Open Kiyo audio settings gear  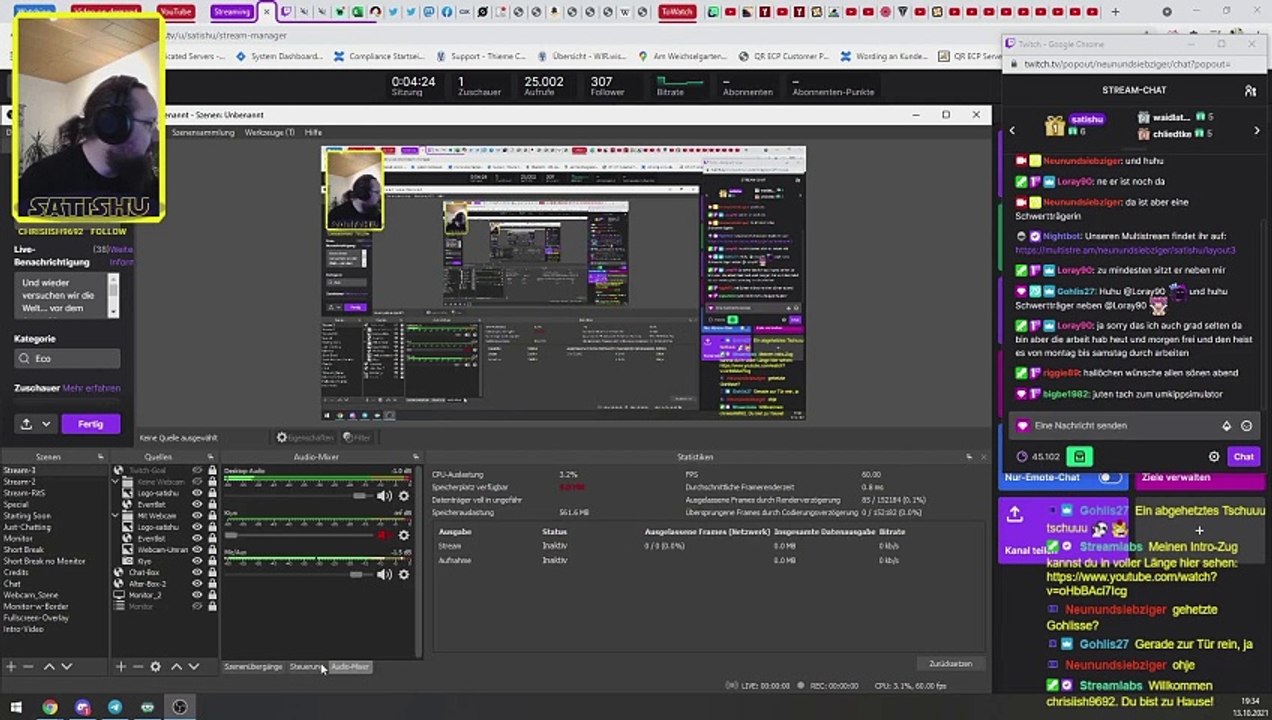click(403, 535)
